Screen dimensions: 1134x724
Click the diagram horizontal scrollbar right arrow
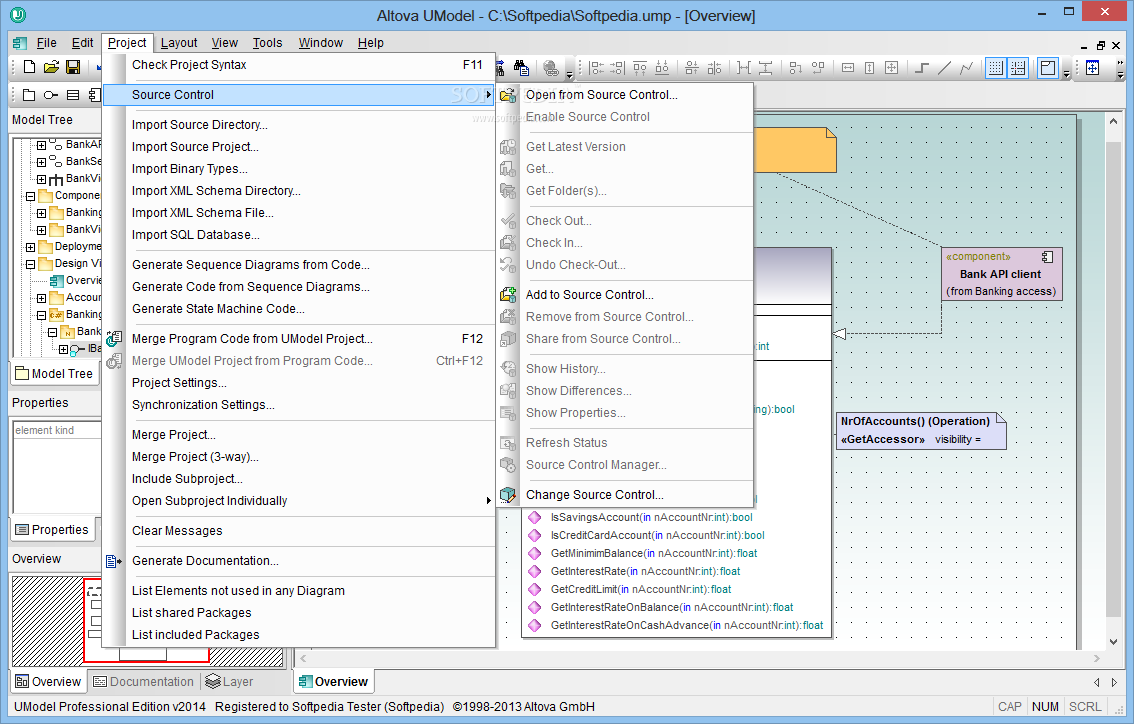pyautogui.click(x=1097, y=658)
